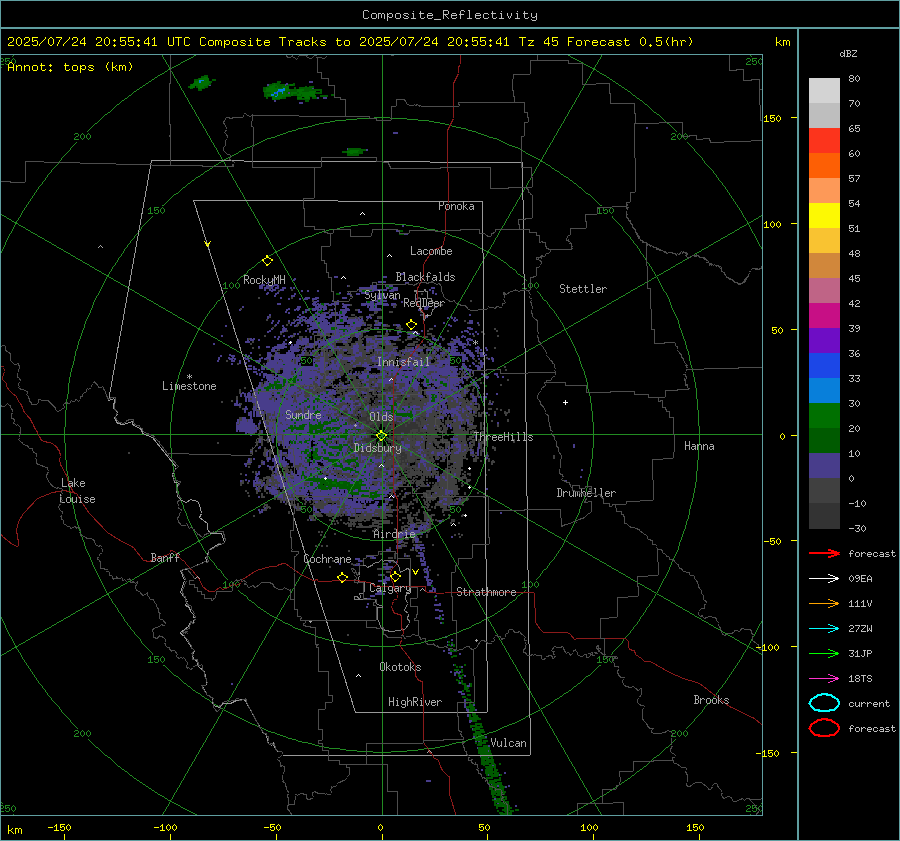
Task: Select the Vulcan town label
Action: (508, 743)
